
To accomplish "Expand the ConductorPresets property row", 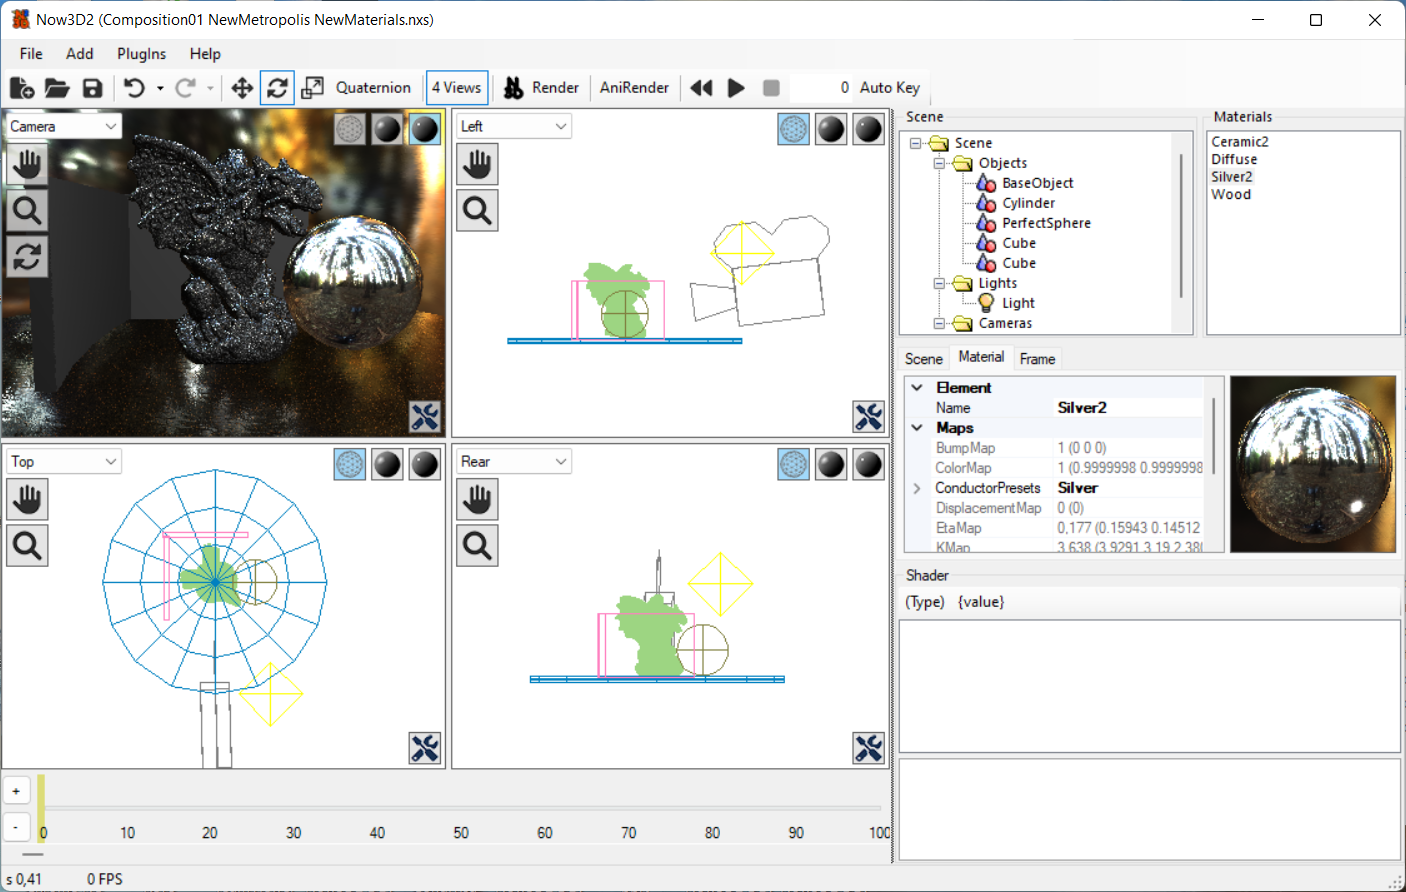I will point(917,488).
